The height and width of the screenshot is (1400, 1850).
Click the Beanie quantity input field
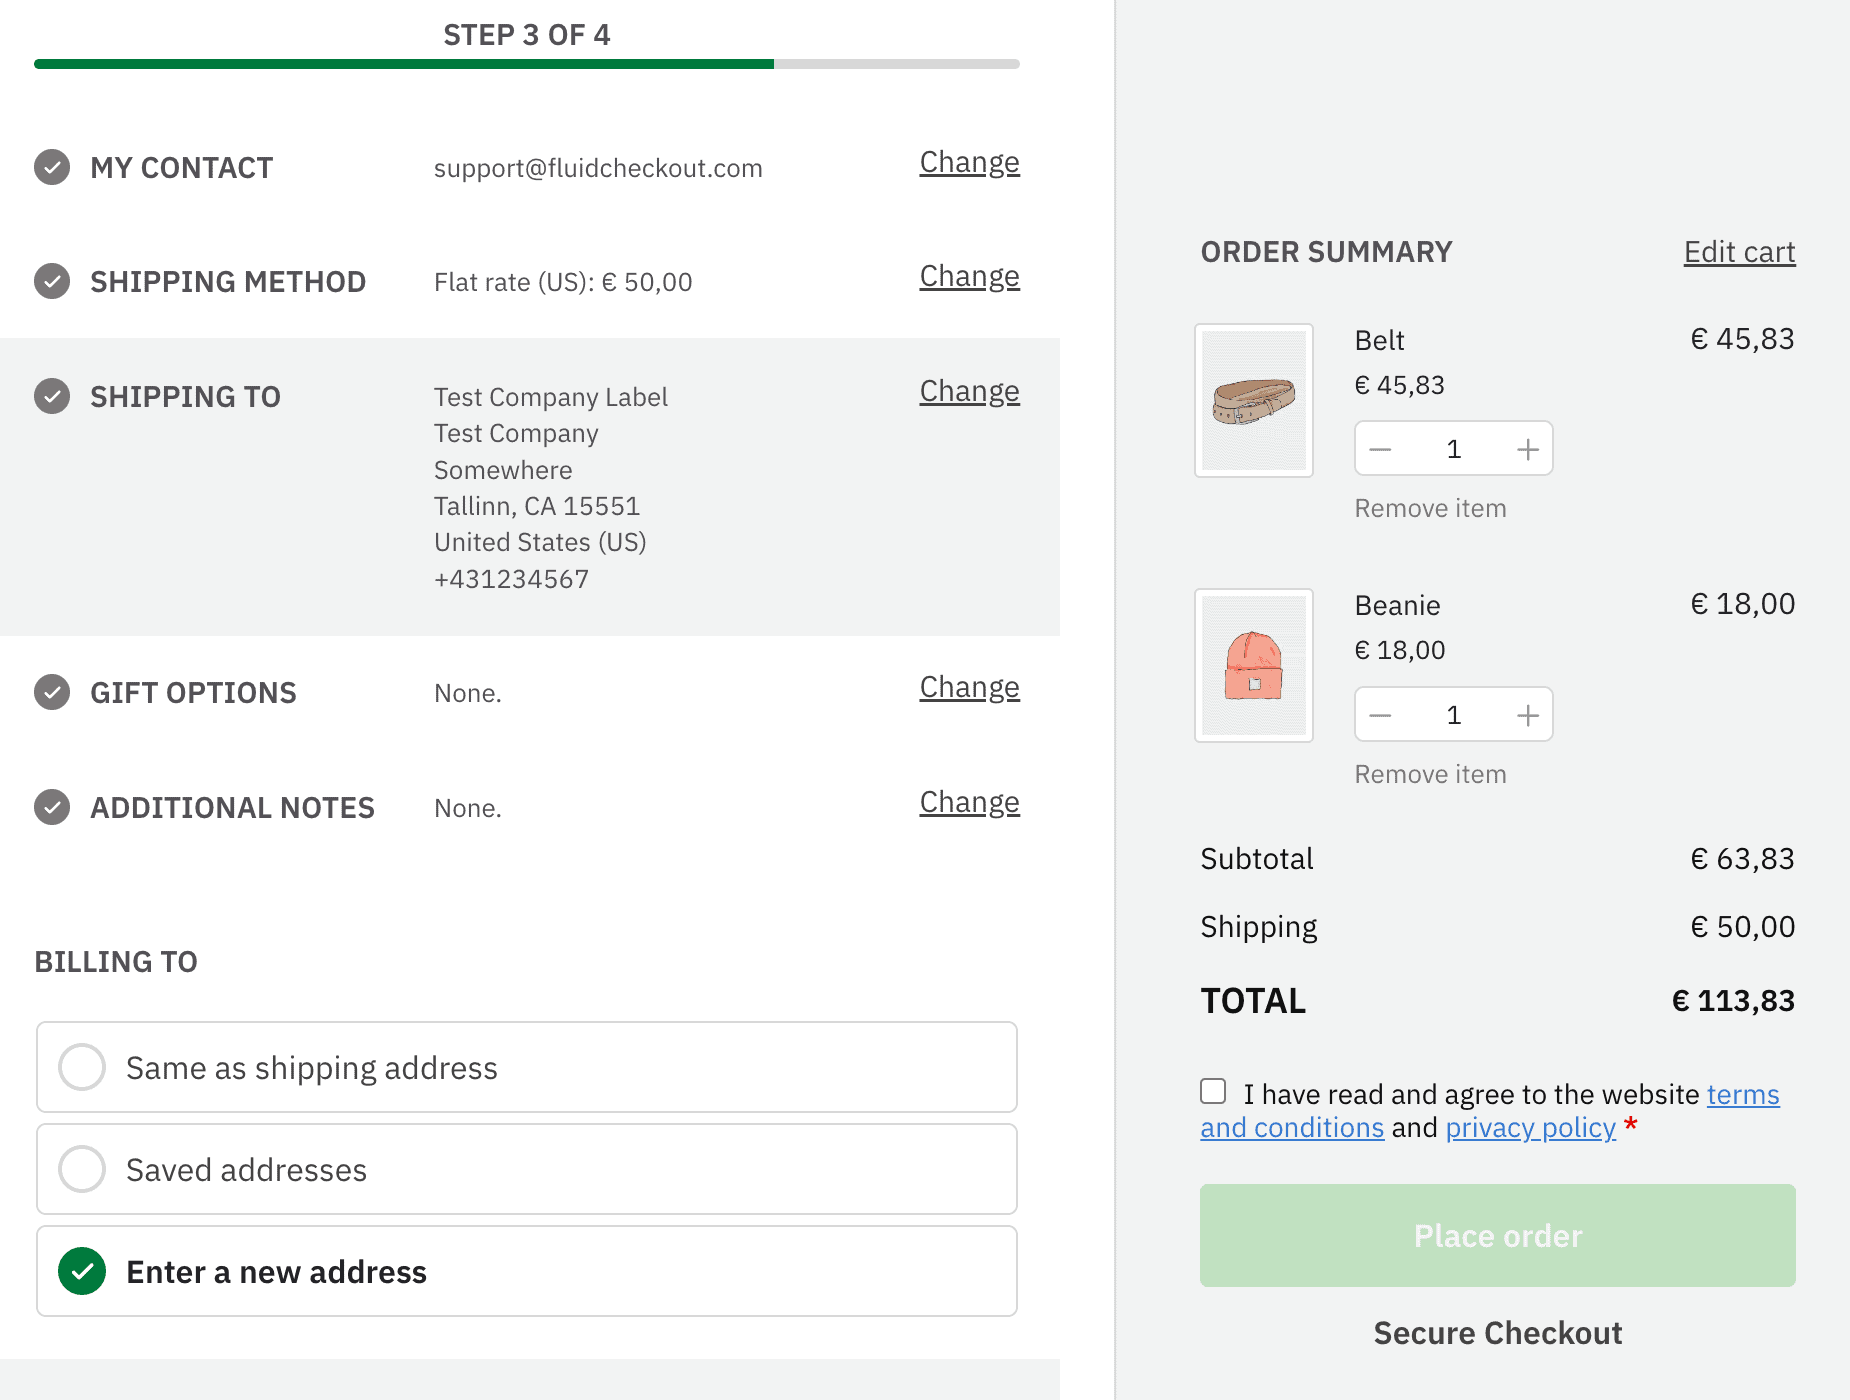pyautogui.click(x=1453, y=714)
